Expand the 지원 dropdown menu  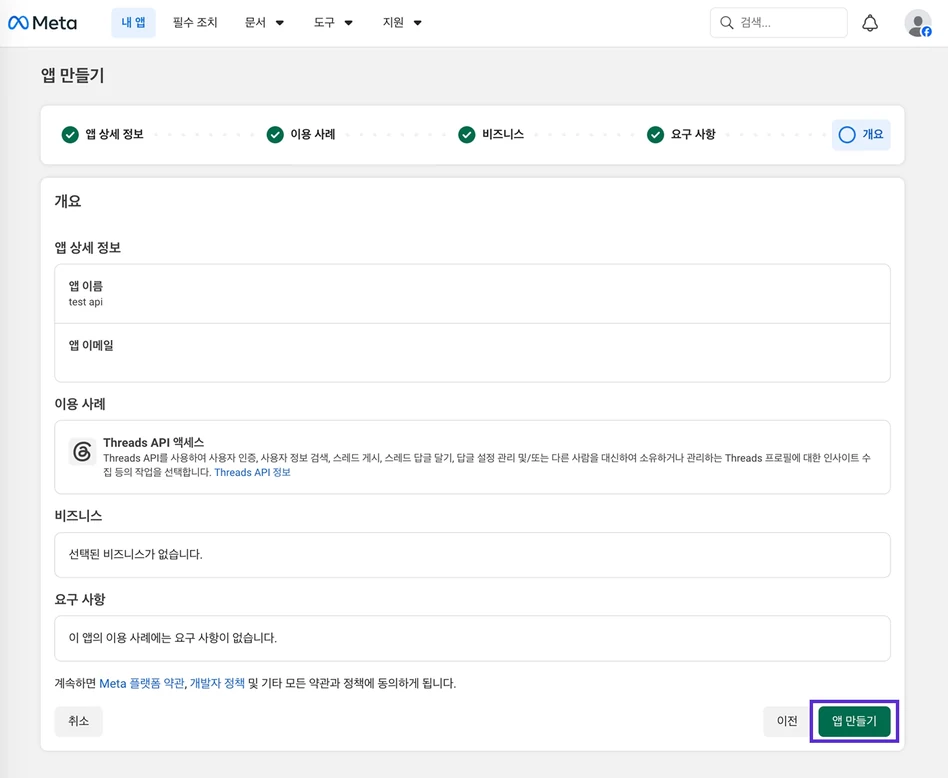(x=402, y=22)
